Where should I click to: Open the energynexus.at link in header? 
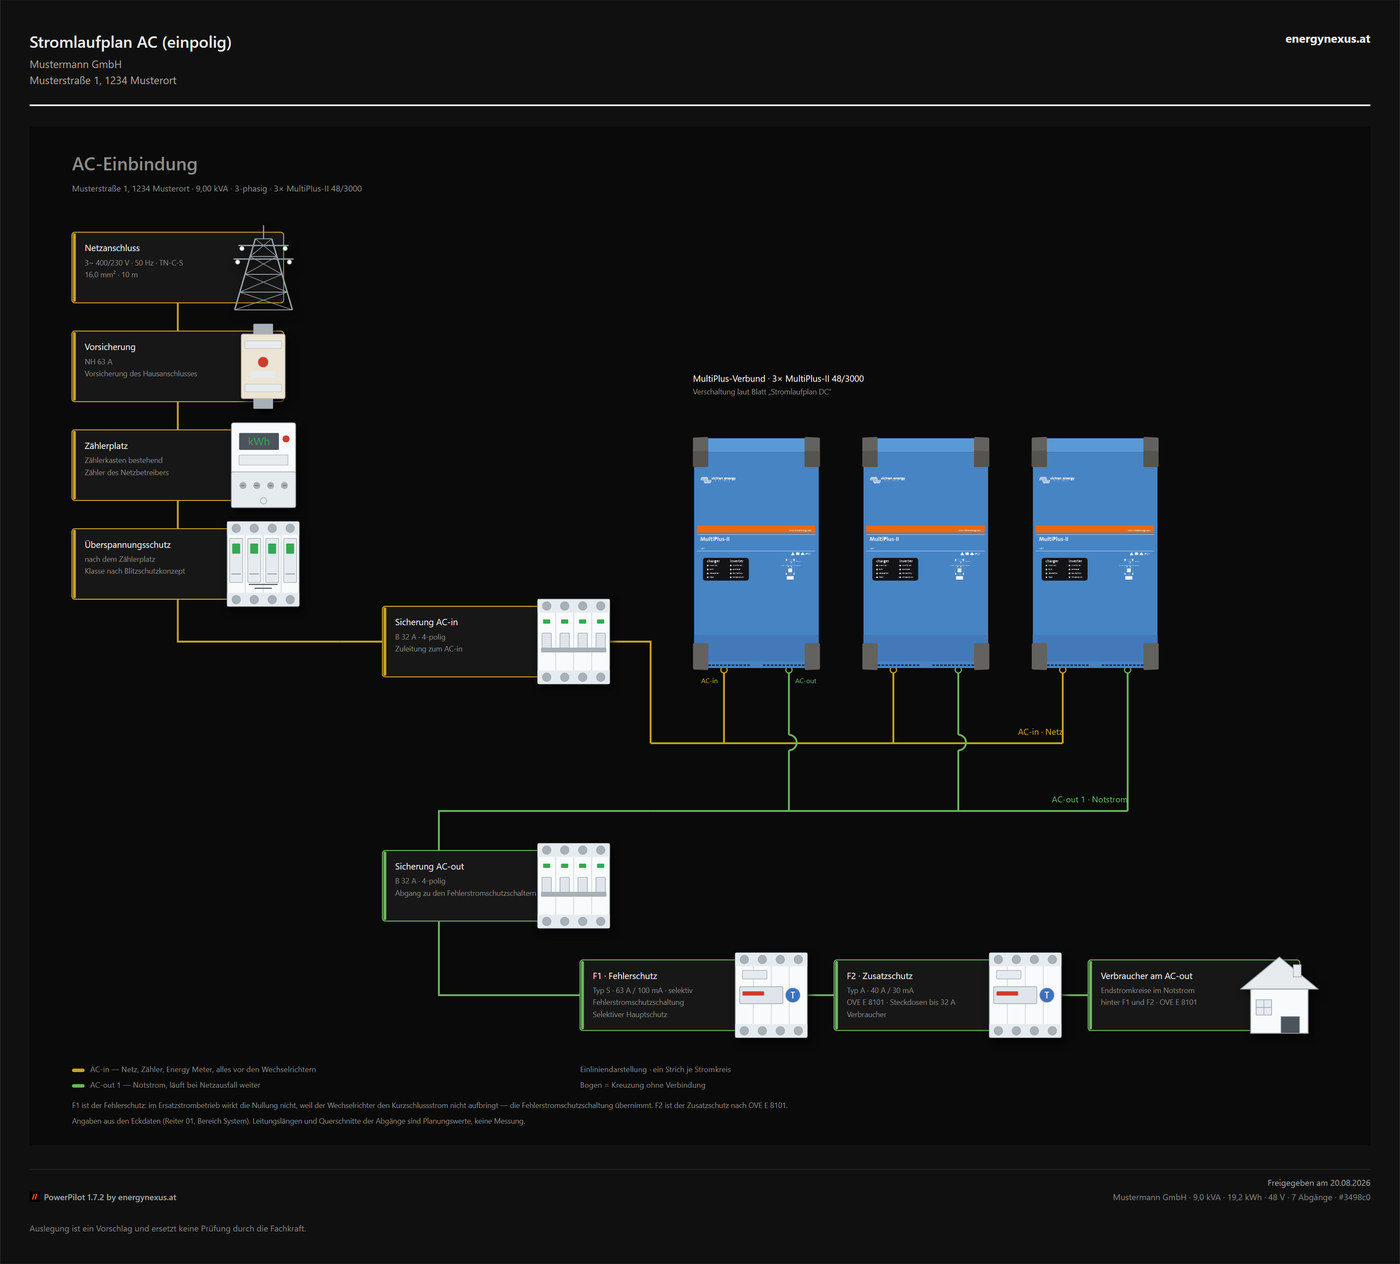tap(1327, 39)
